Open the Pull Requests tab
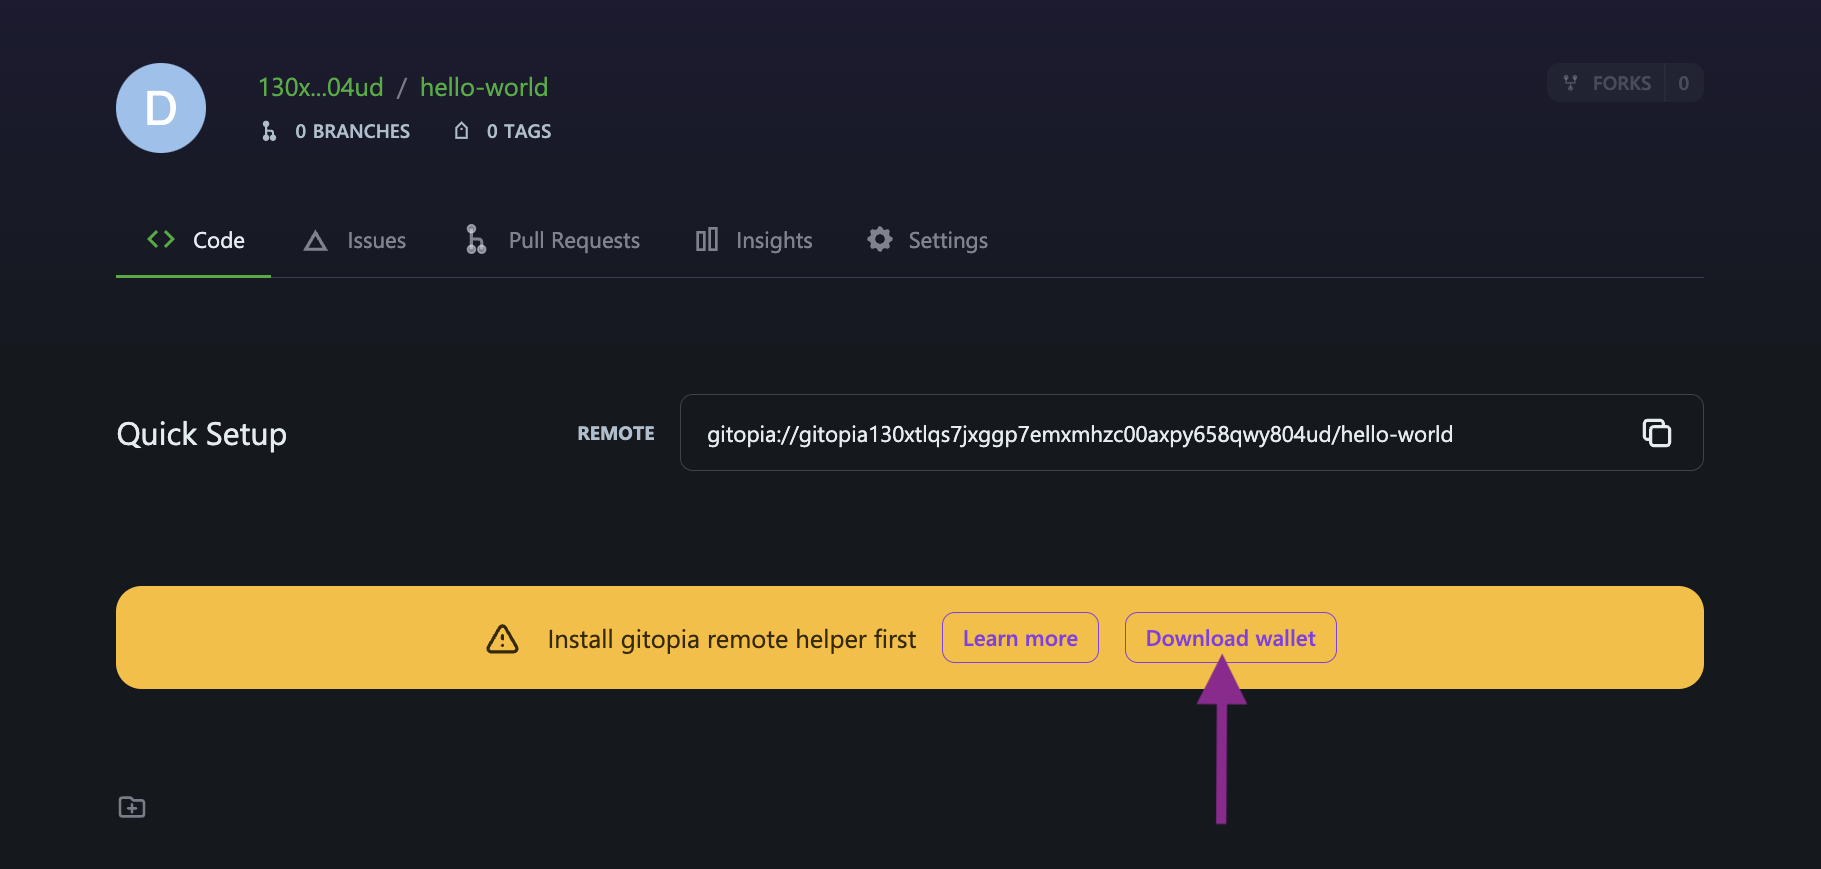Viewport: 1821px width, 869px height. pos(552,240)
